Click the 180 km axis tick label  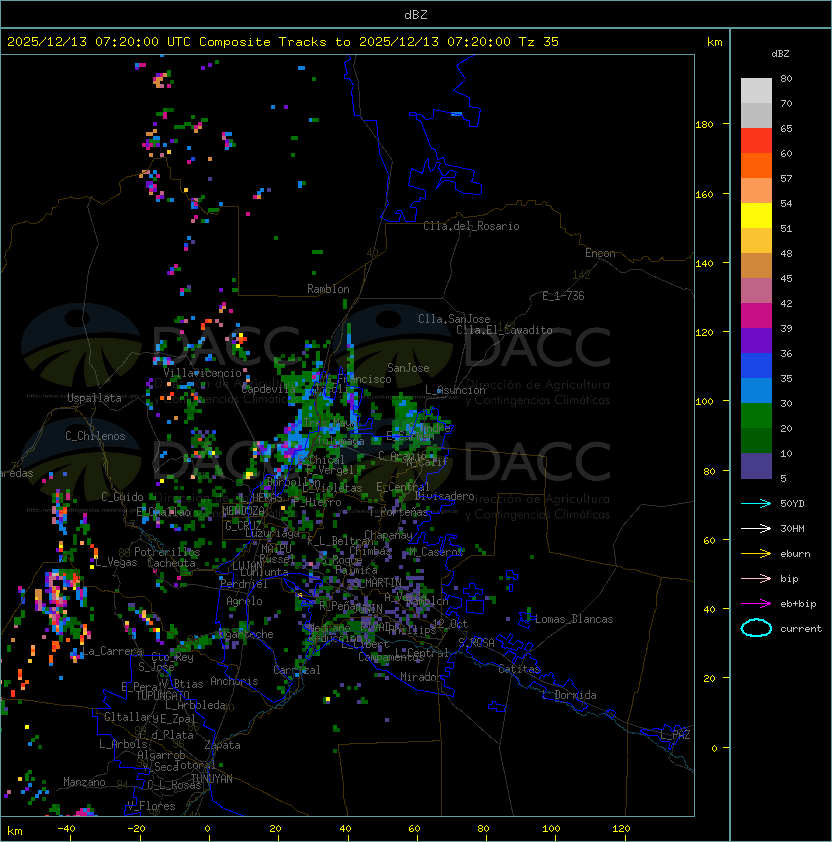(x=704, y=125)
